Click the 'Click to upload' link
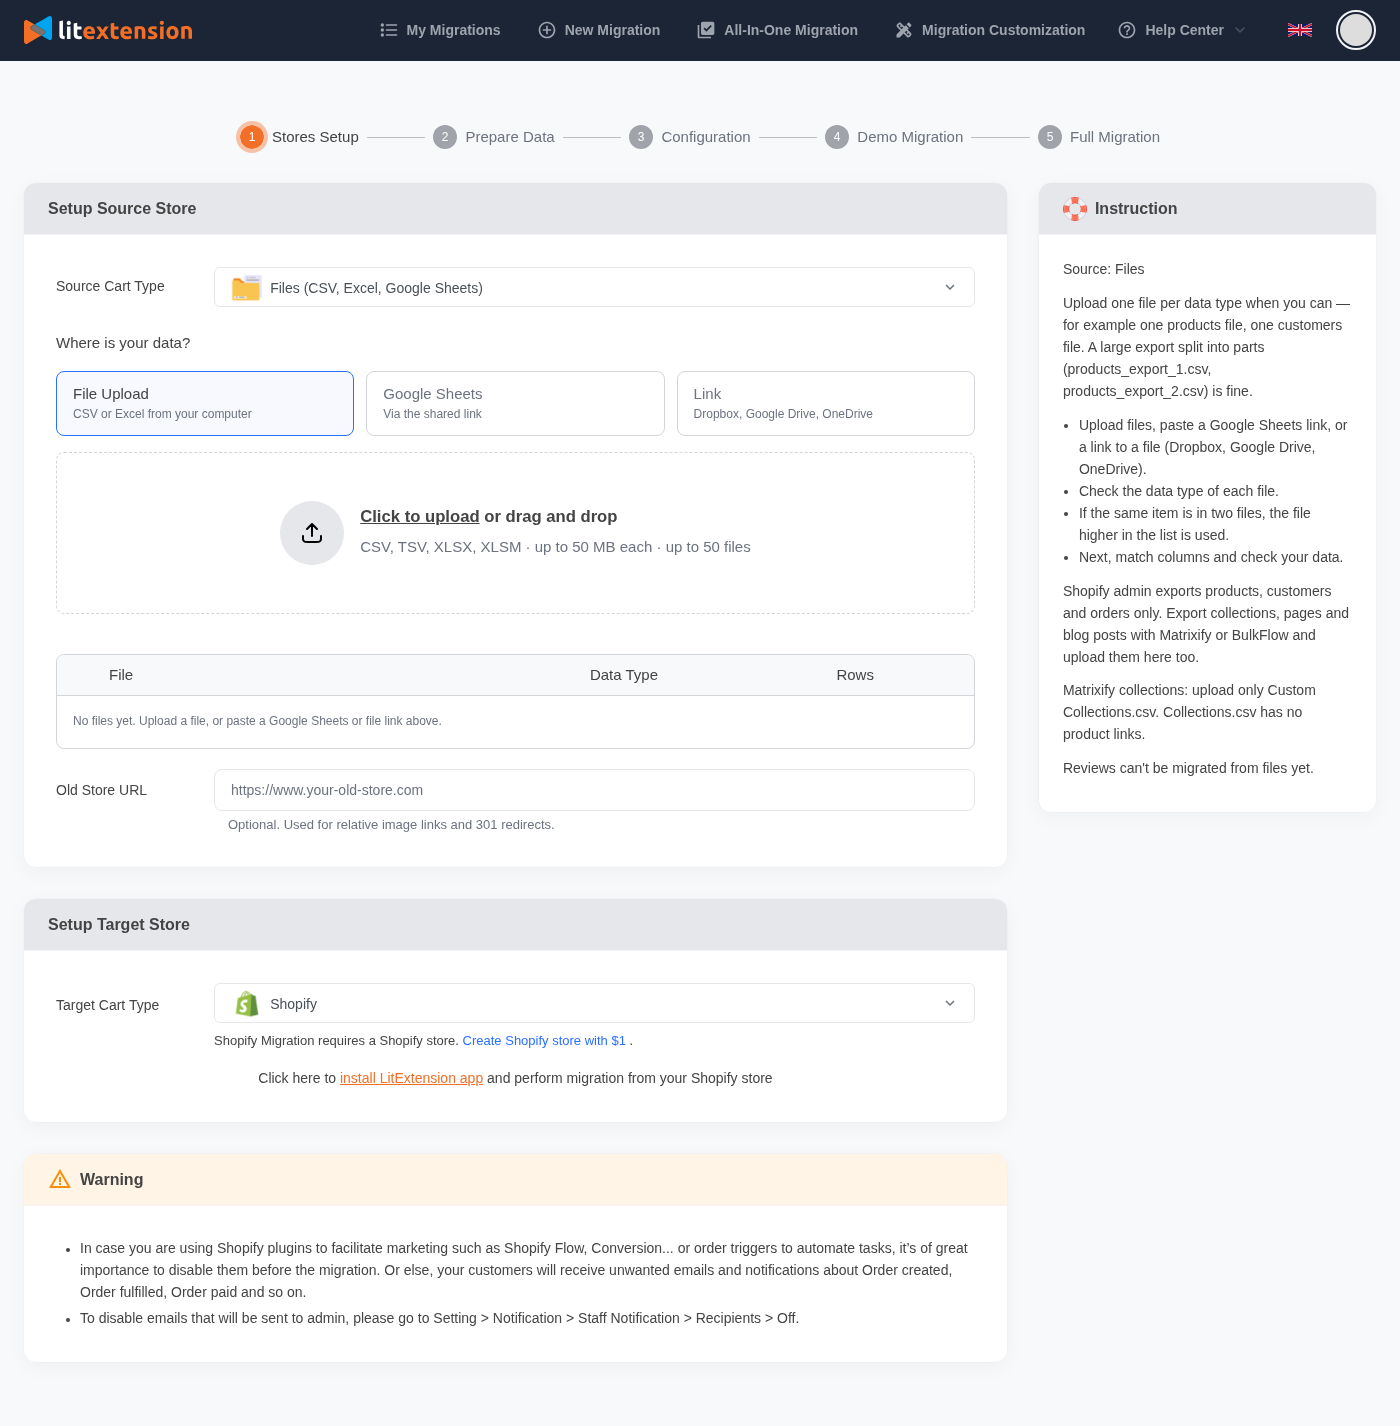This screenshot has width=1400, height=1426. (420, 516)
